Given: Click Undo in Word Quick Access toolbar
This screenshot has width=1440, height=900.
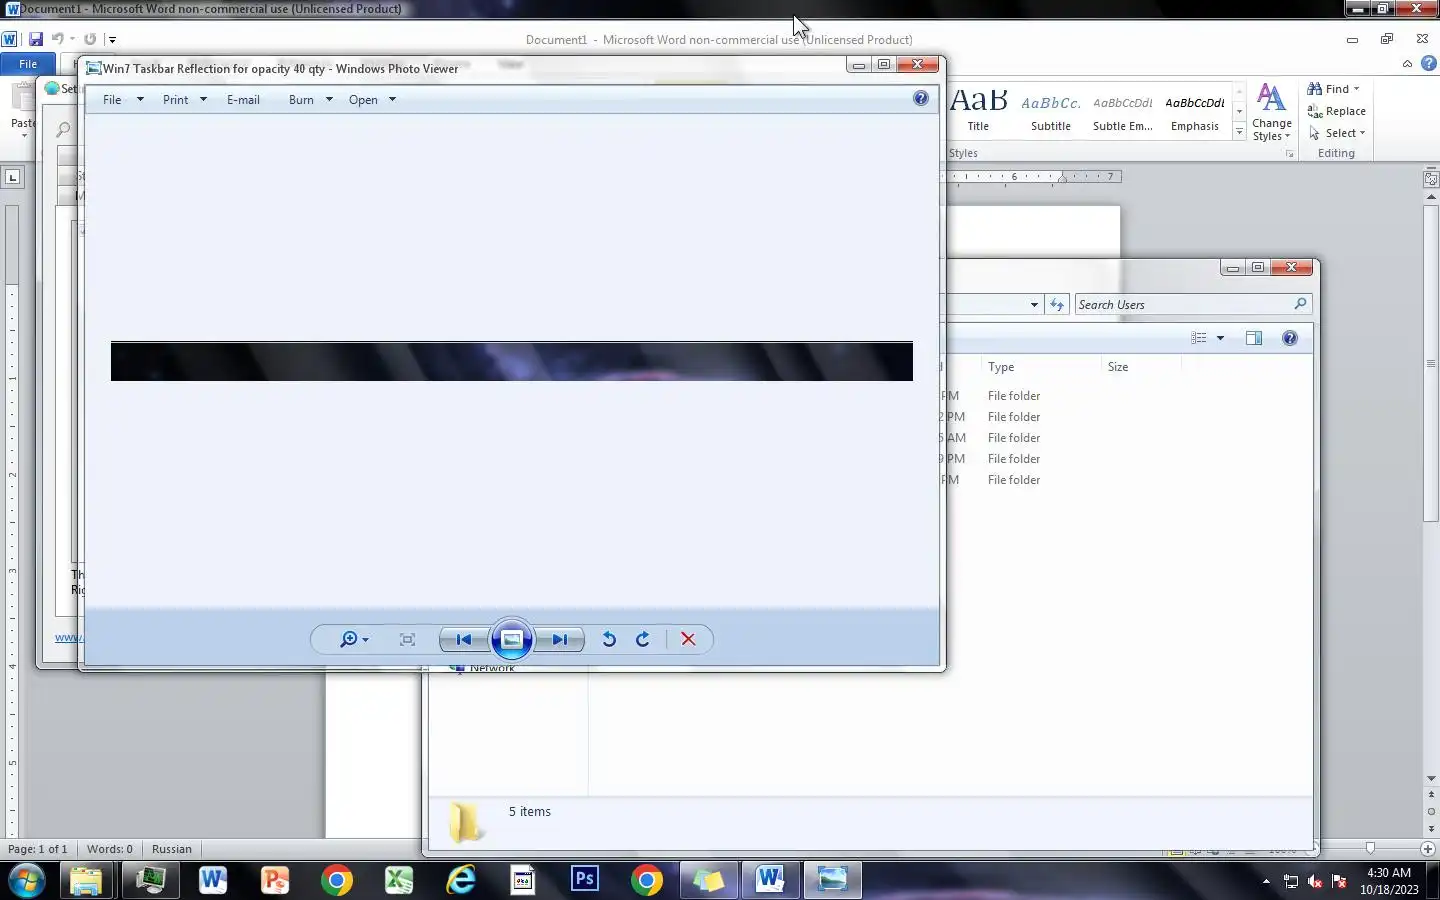Looking at the screenshot, I should pyautogui.click(x=58, y=39).
